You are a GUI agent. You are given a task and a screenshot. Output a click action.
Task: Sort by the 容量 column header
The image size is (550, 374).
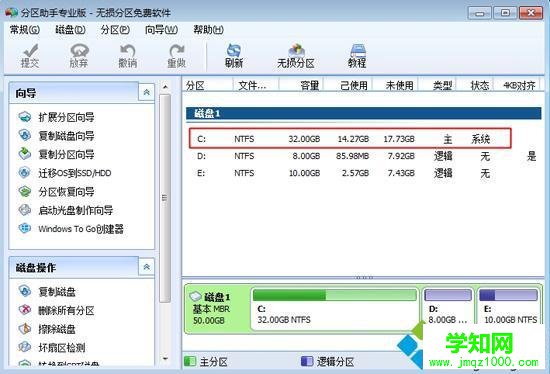click(x=301, y=85)
